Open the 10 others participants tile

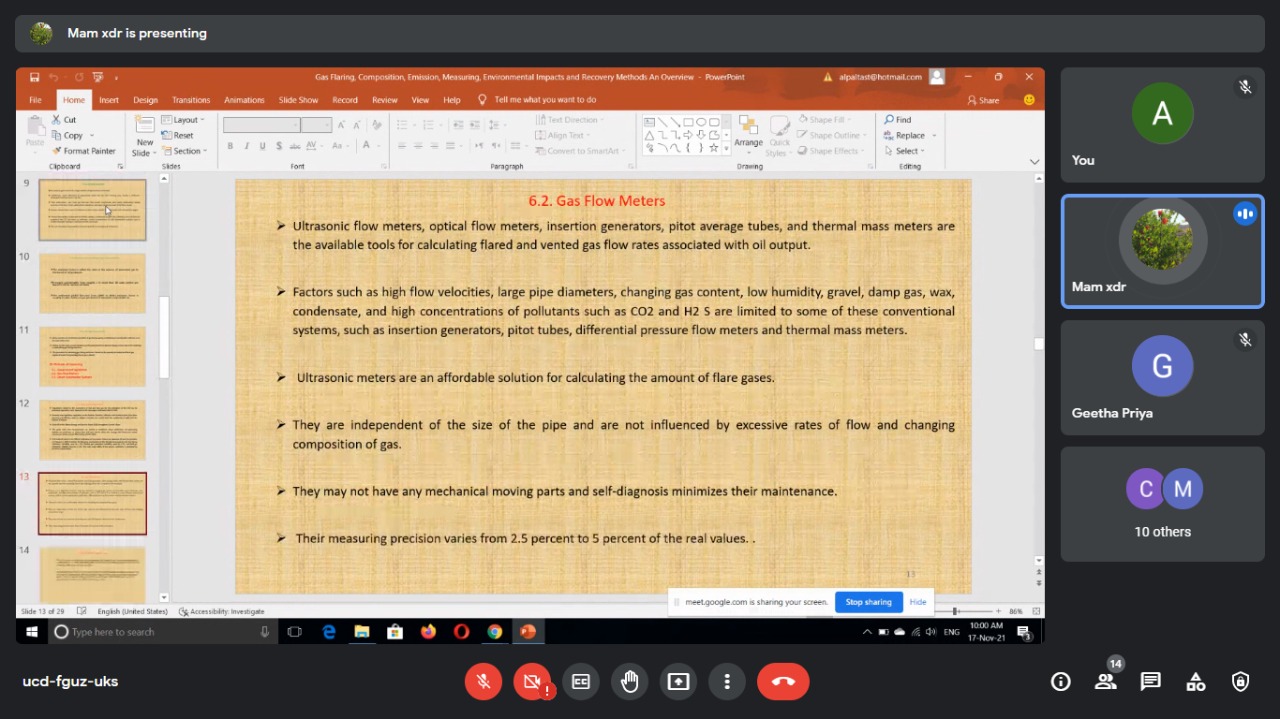click(1162, 504)
